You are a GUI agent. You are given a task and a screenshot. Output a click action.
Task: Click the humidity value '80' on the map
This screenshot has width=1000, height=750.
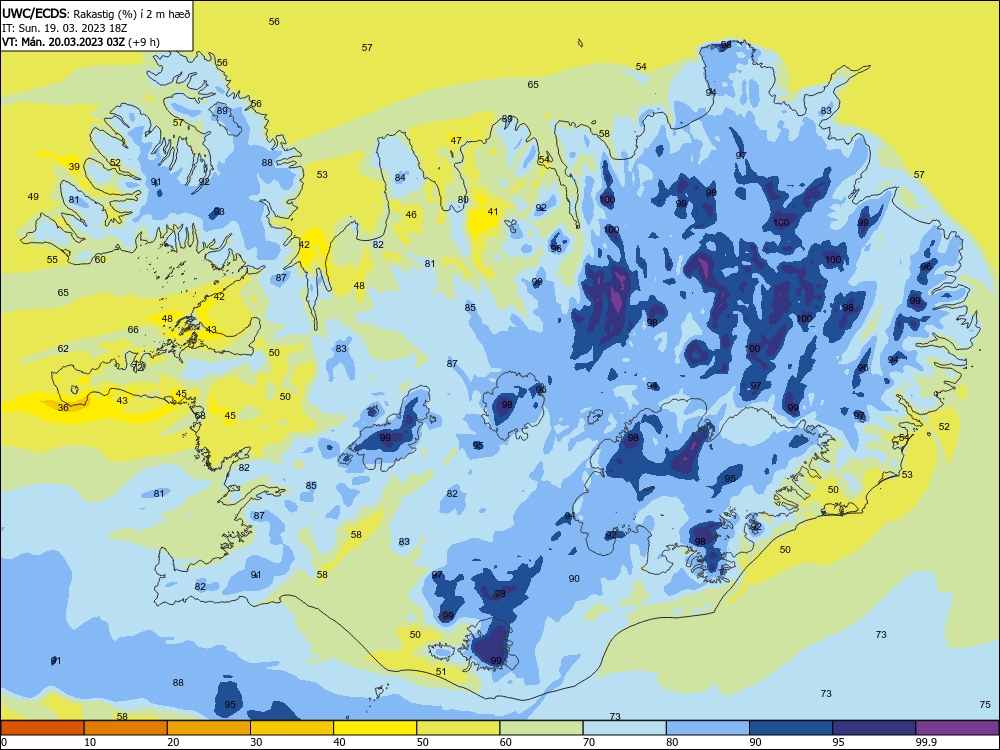click(x=463, y=199)
